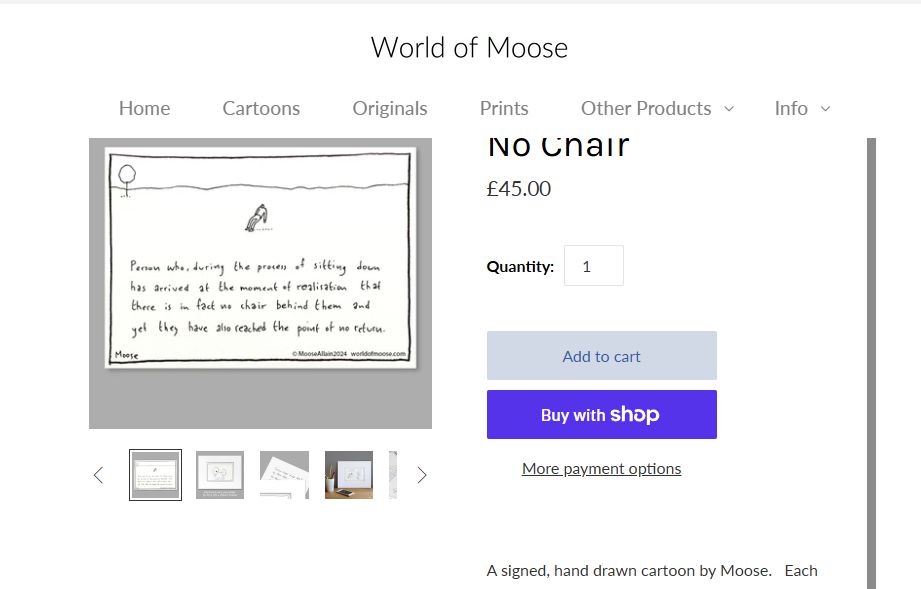921x589 pixels.
Task: Click the Buy with Shop button
Action: click(601, 414)
